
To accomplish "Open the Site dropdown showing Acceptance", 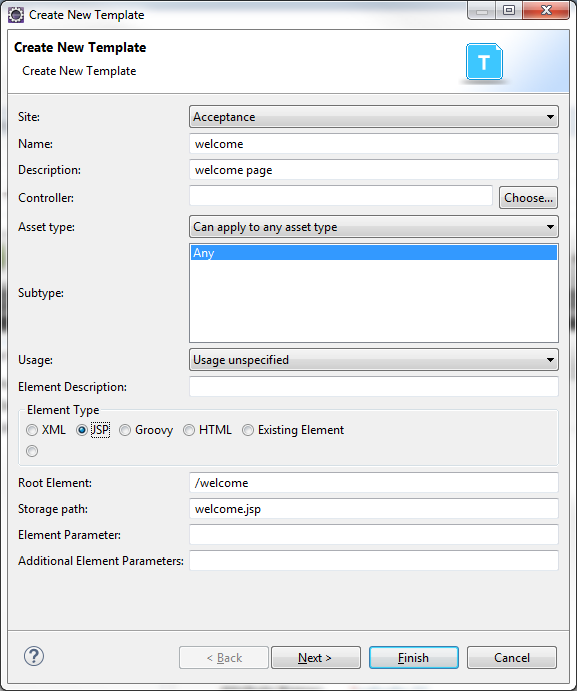I will pyautogui.click(x=374, y=117).
